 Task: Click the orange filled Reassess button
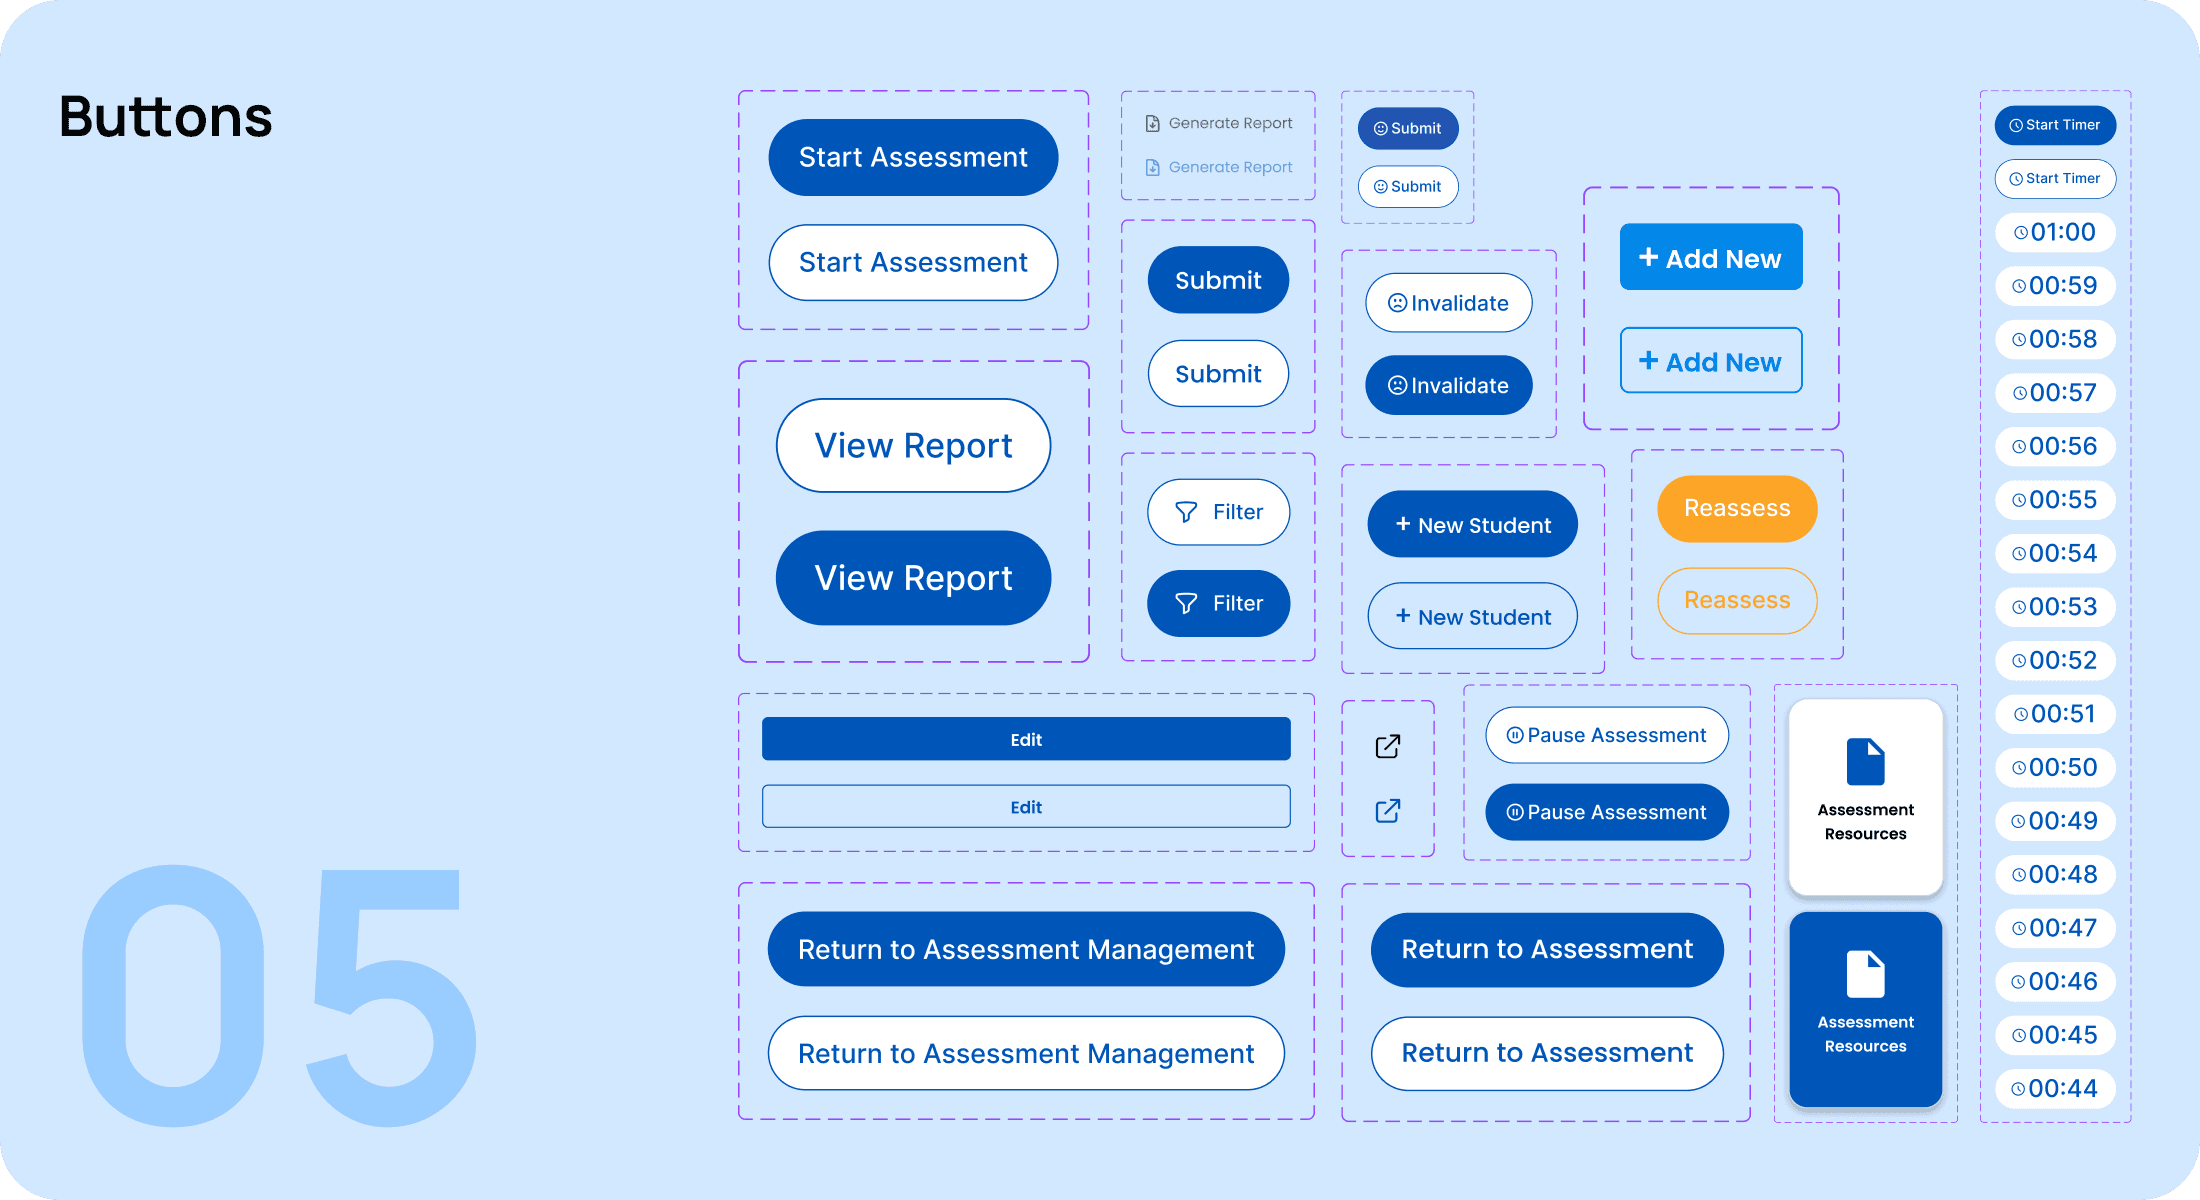point(1737,508)
